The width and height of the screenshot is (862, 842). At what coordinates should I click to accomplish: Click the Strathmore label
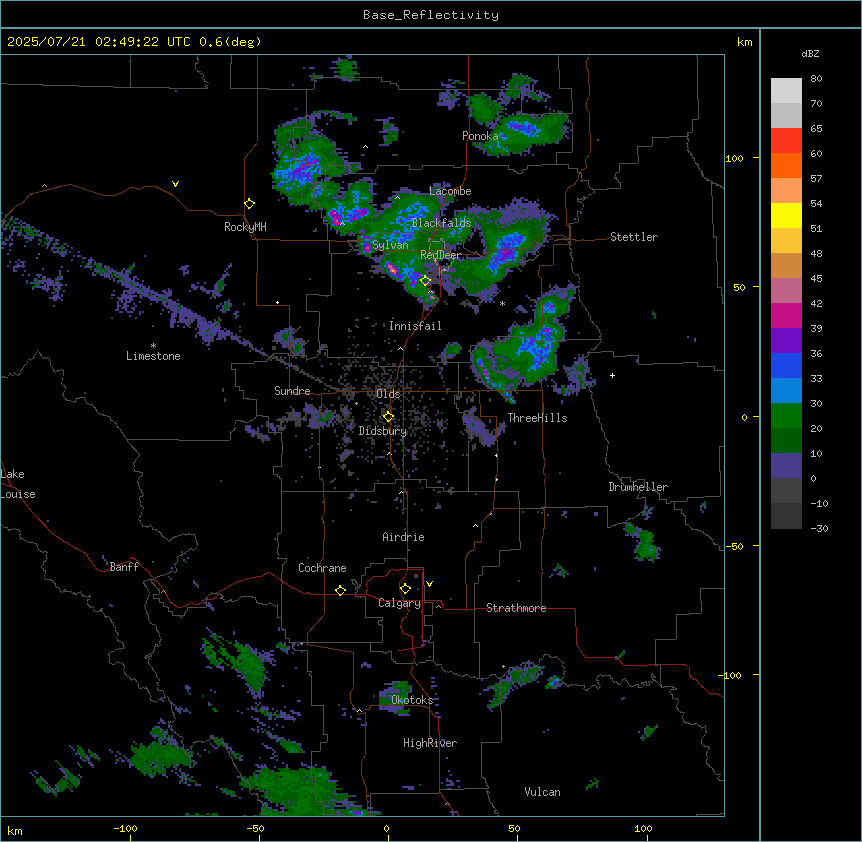coord(516,608)
